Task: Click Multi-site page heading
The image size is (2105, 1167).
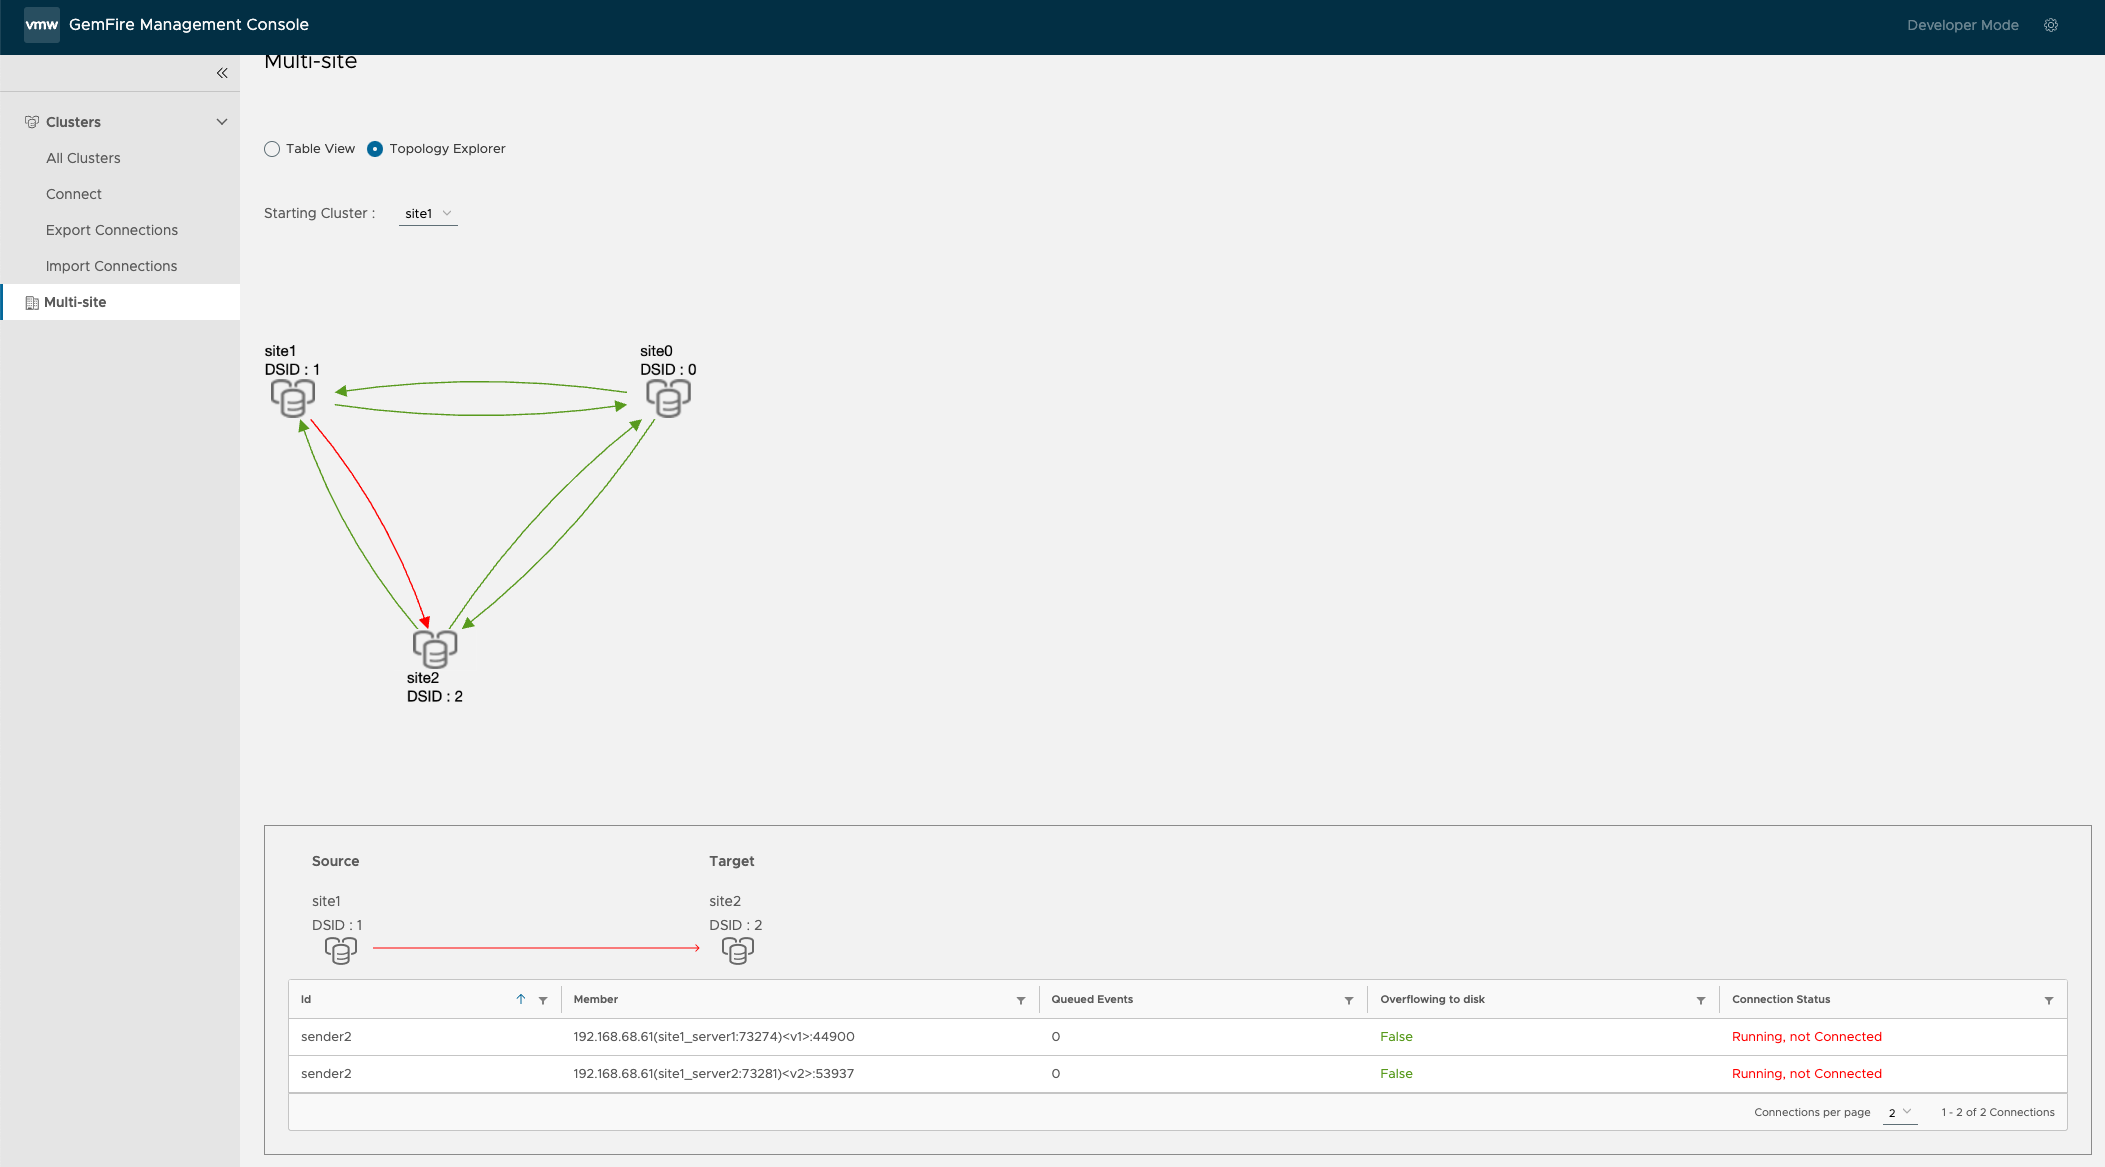Action: 311,62
